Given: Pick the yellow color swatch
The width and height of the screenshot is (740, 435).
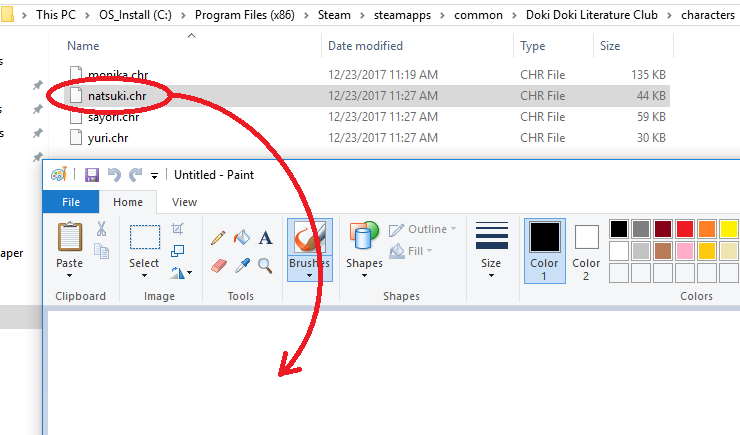Looking at the screenshot, I should coord(729,229).
